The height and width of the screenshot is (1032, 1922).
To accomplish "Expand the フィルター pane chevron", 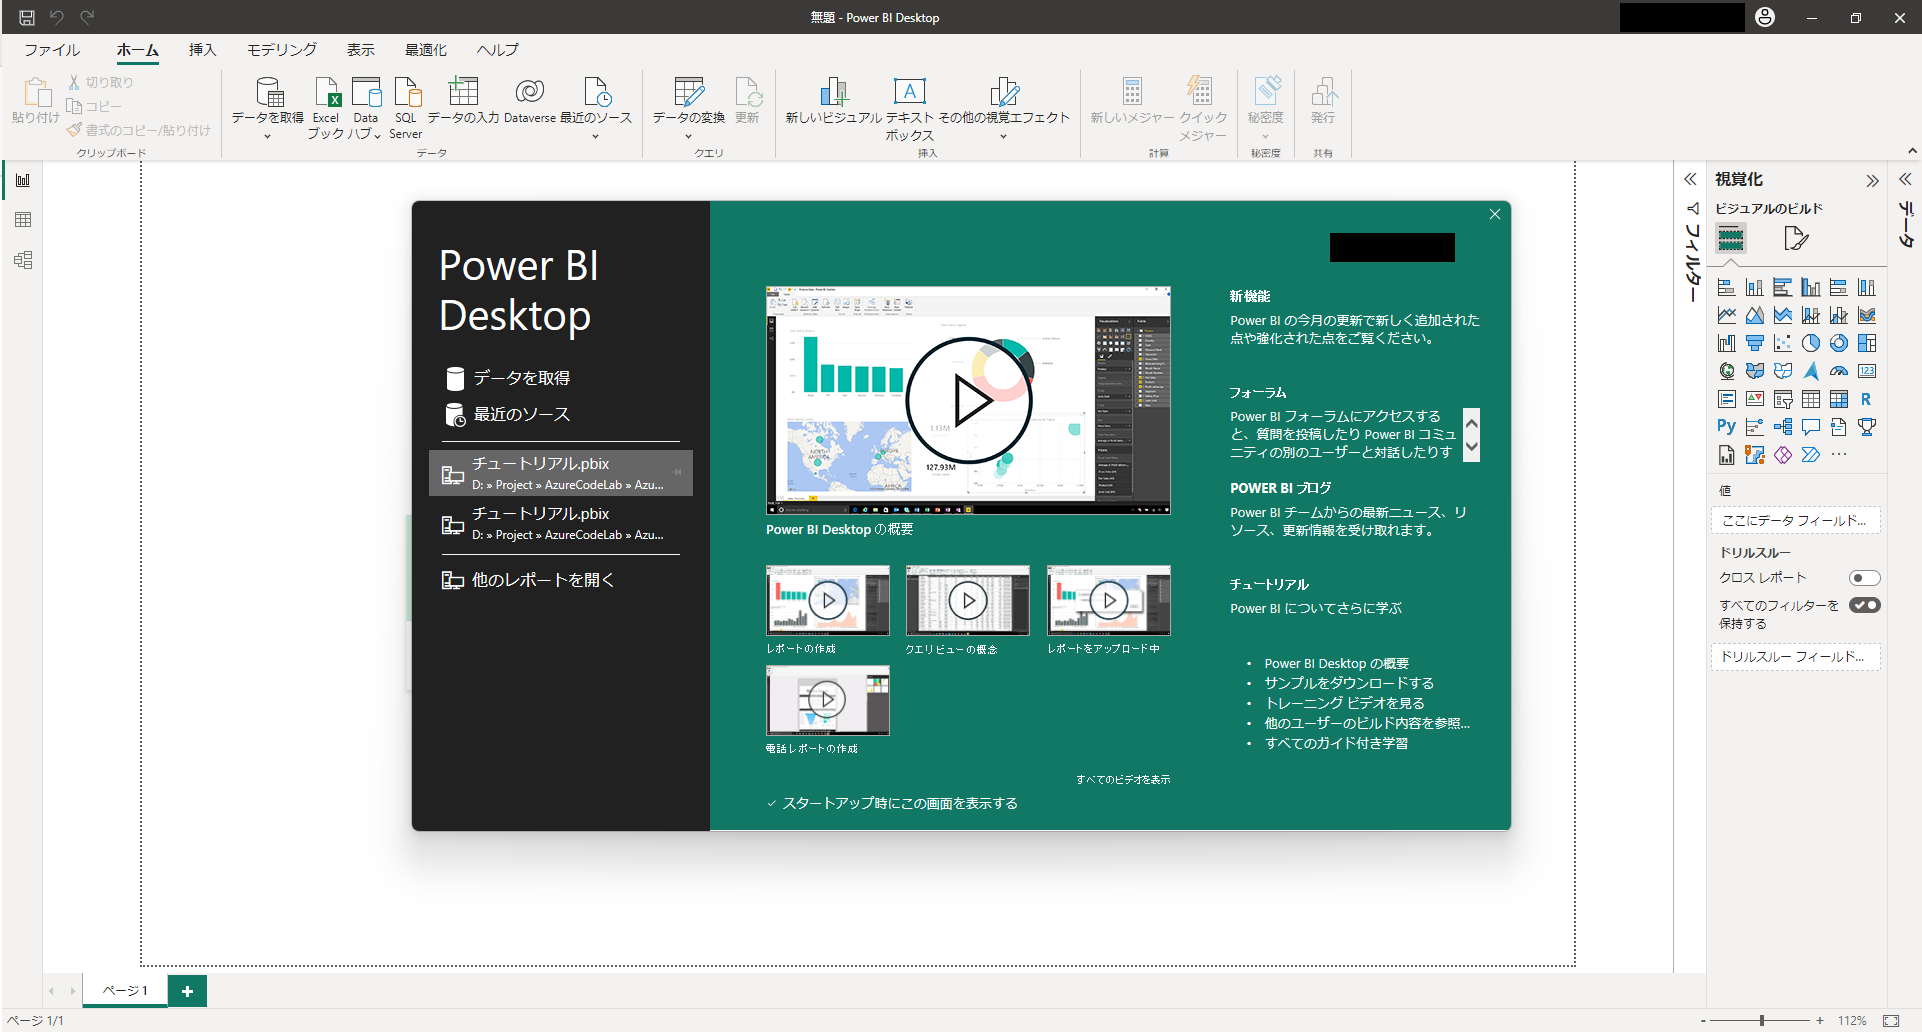I will [x=1690, y=180].
